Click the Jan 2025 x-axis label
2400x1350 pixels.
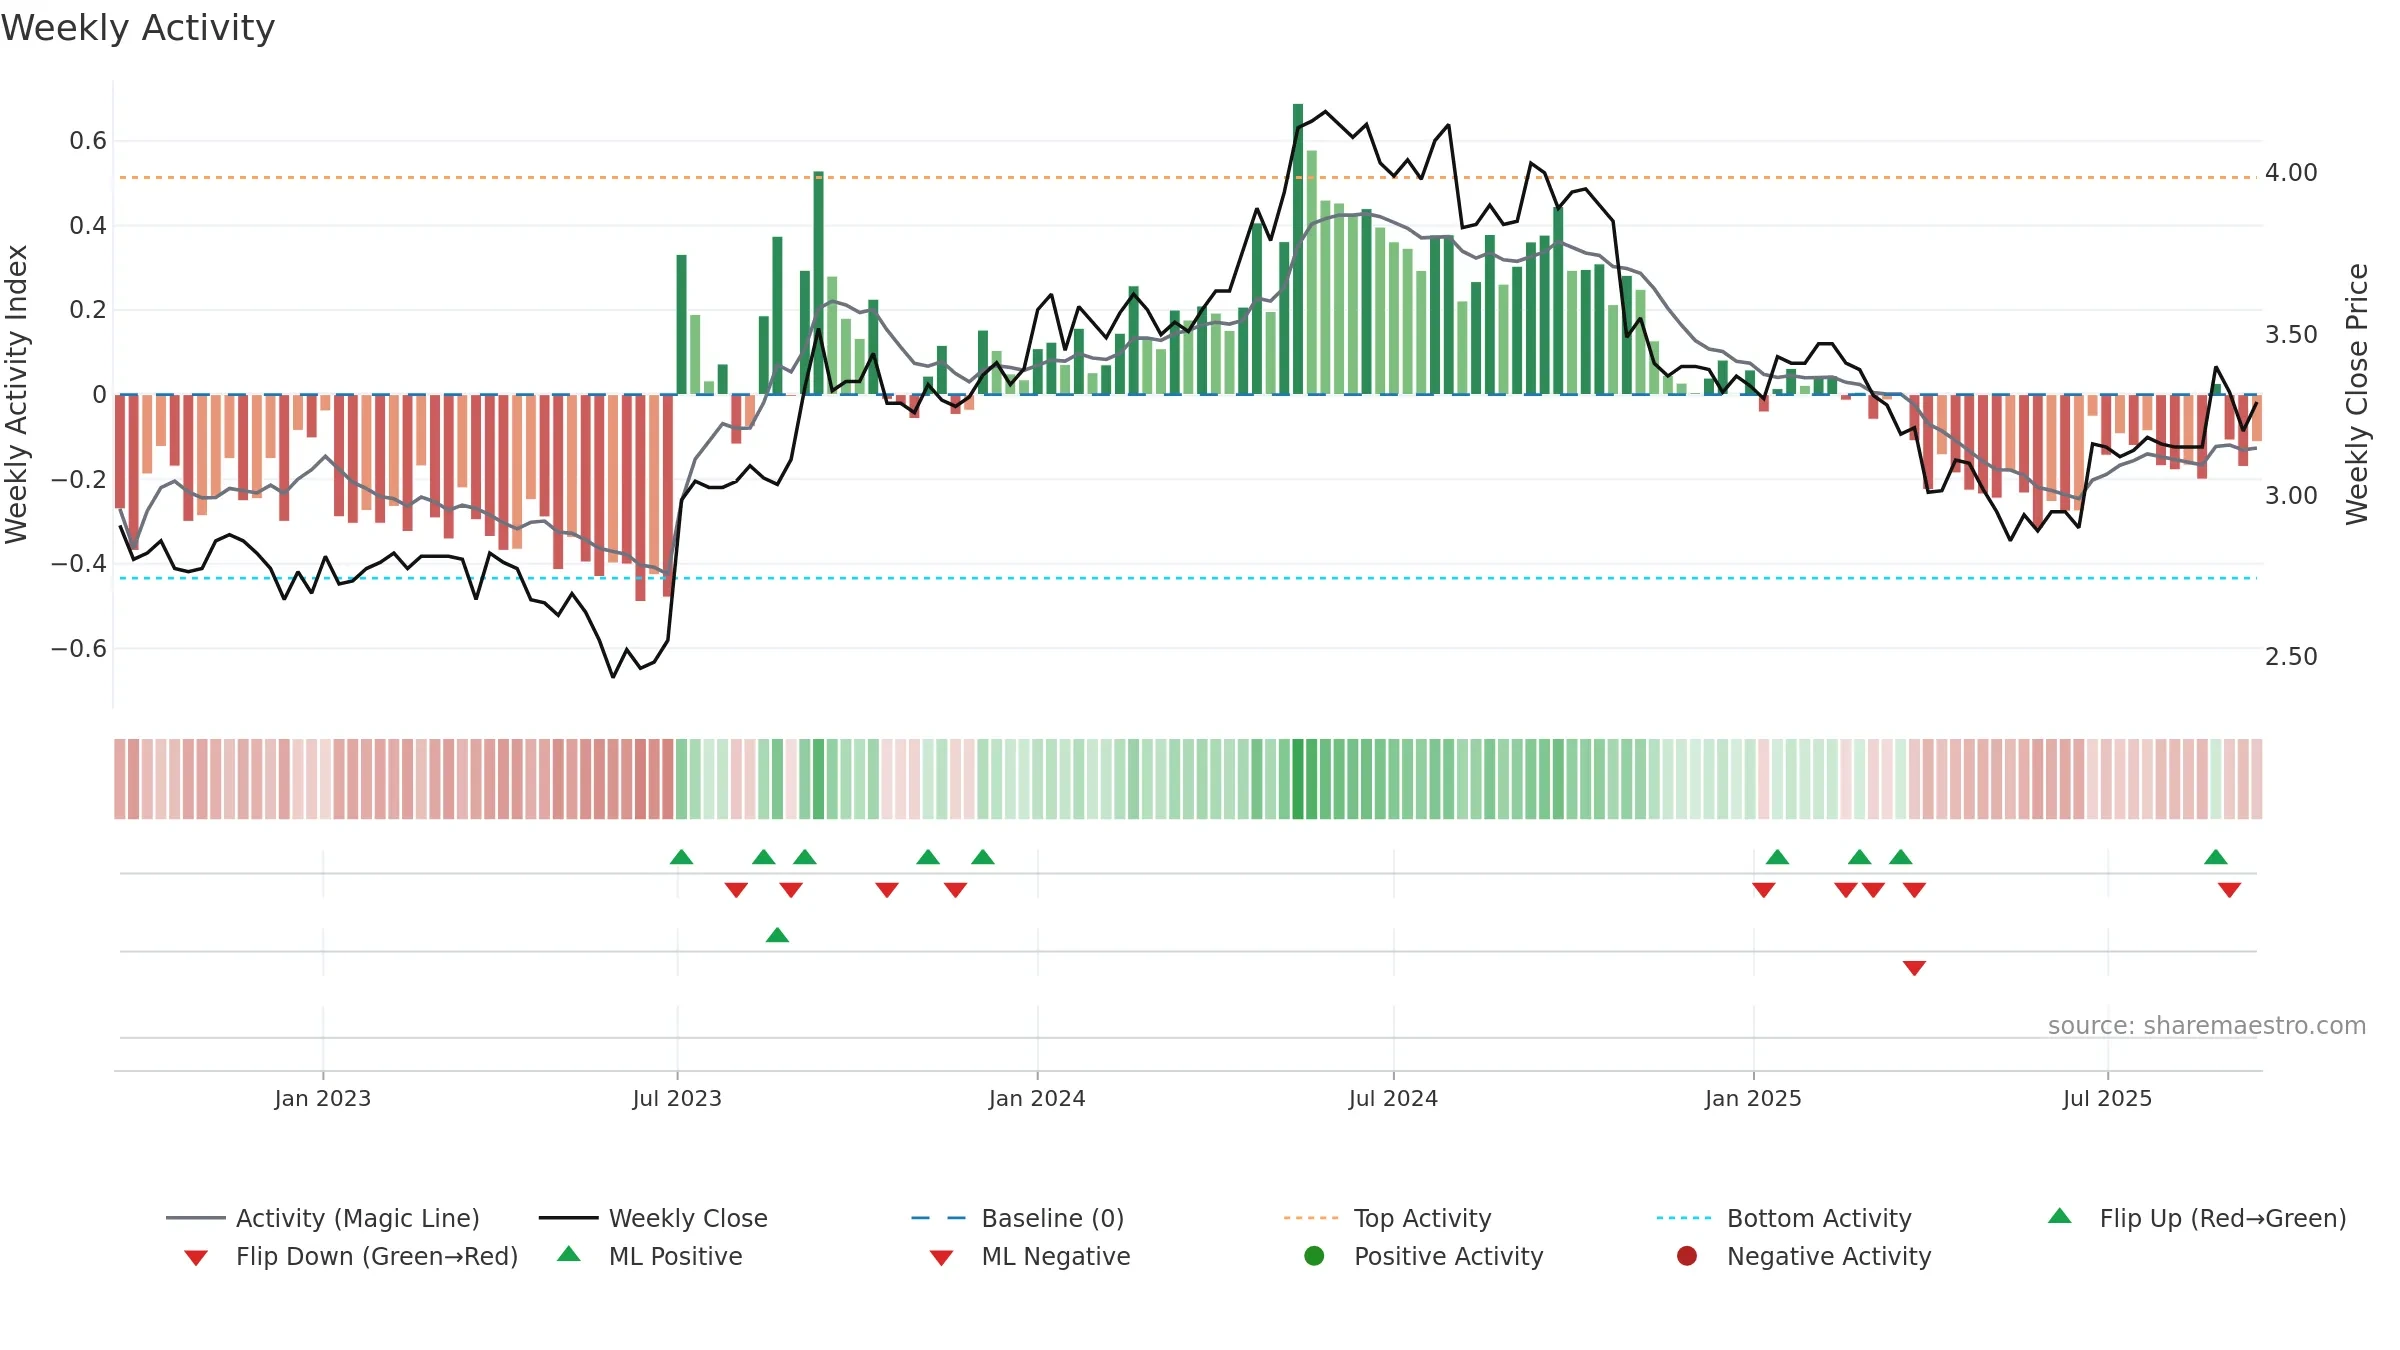1753,1098
